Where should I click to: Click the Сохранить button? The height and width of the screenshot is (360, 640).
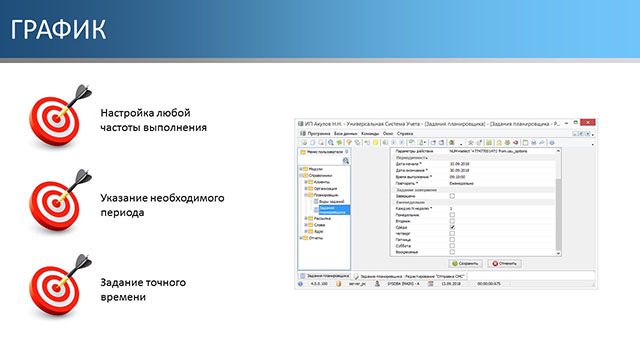[x=465, y=264]
